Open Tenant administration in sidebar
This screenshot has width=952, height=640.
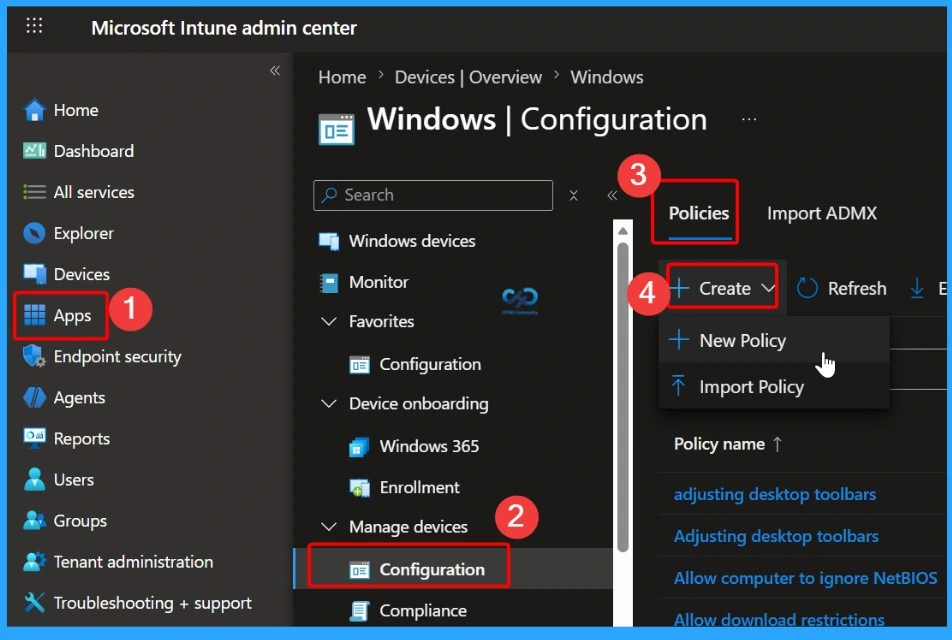(133, 562)
